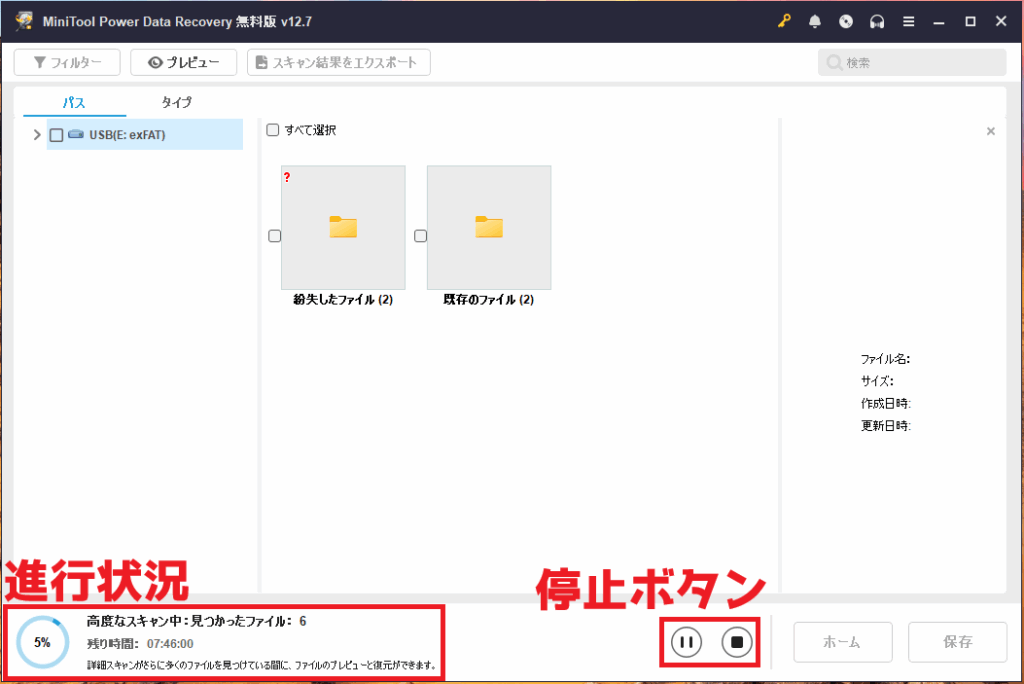The width and height of the screenshot is (1024, 684).
Task: Click the key icon to register license
Action: coord(785,22)
